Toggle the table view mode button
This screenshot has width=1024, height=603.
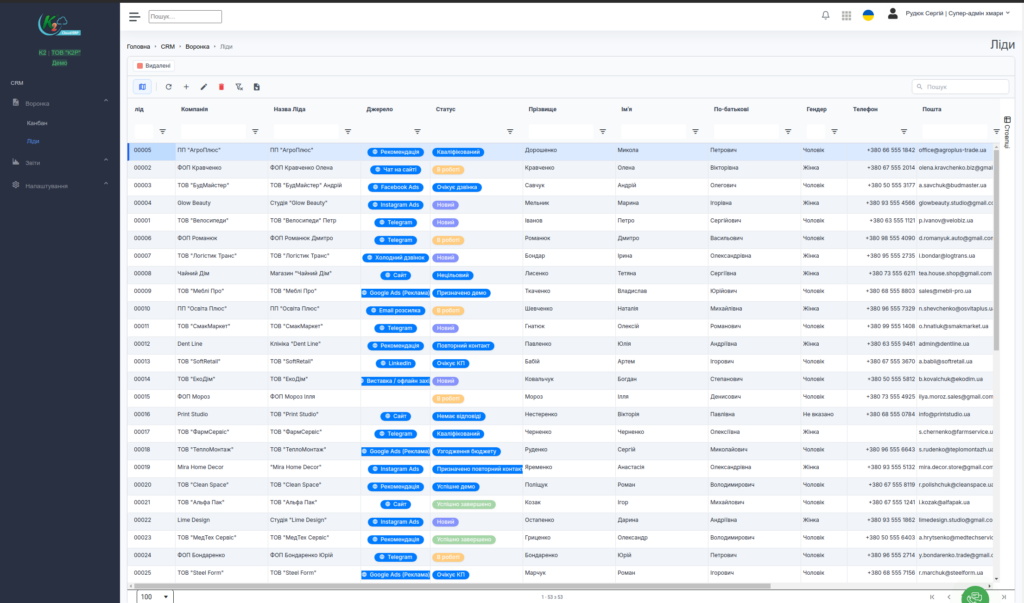pos(142,87)
